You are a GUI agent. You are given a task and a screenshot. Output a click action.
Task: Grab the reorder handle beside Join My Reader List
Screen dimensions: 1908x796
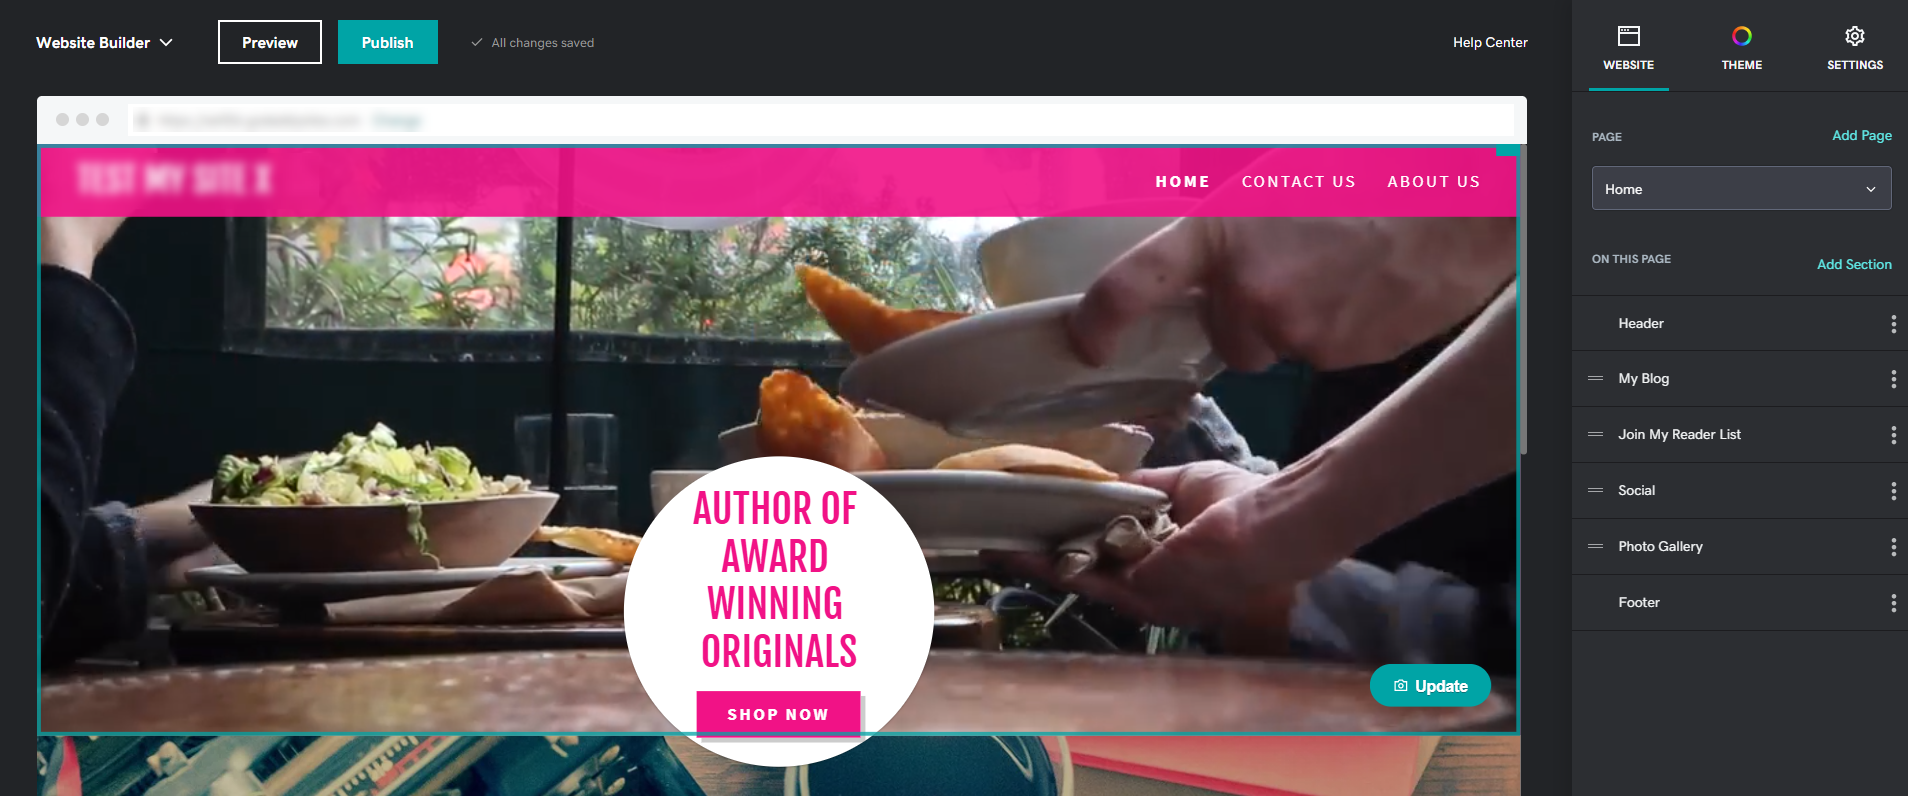point(1595,434)
